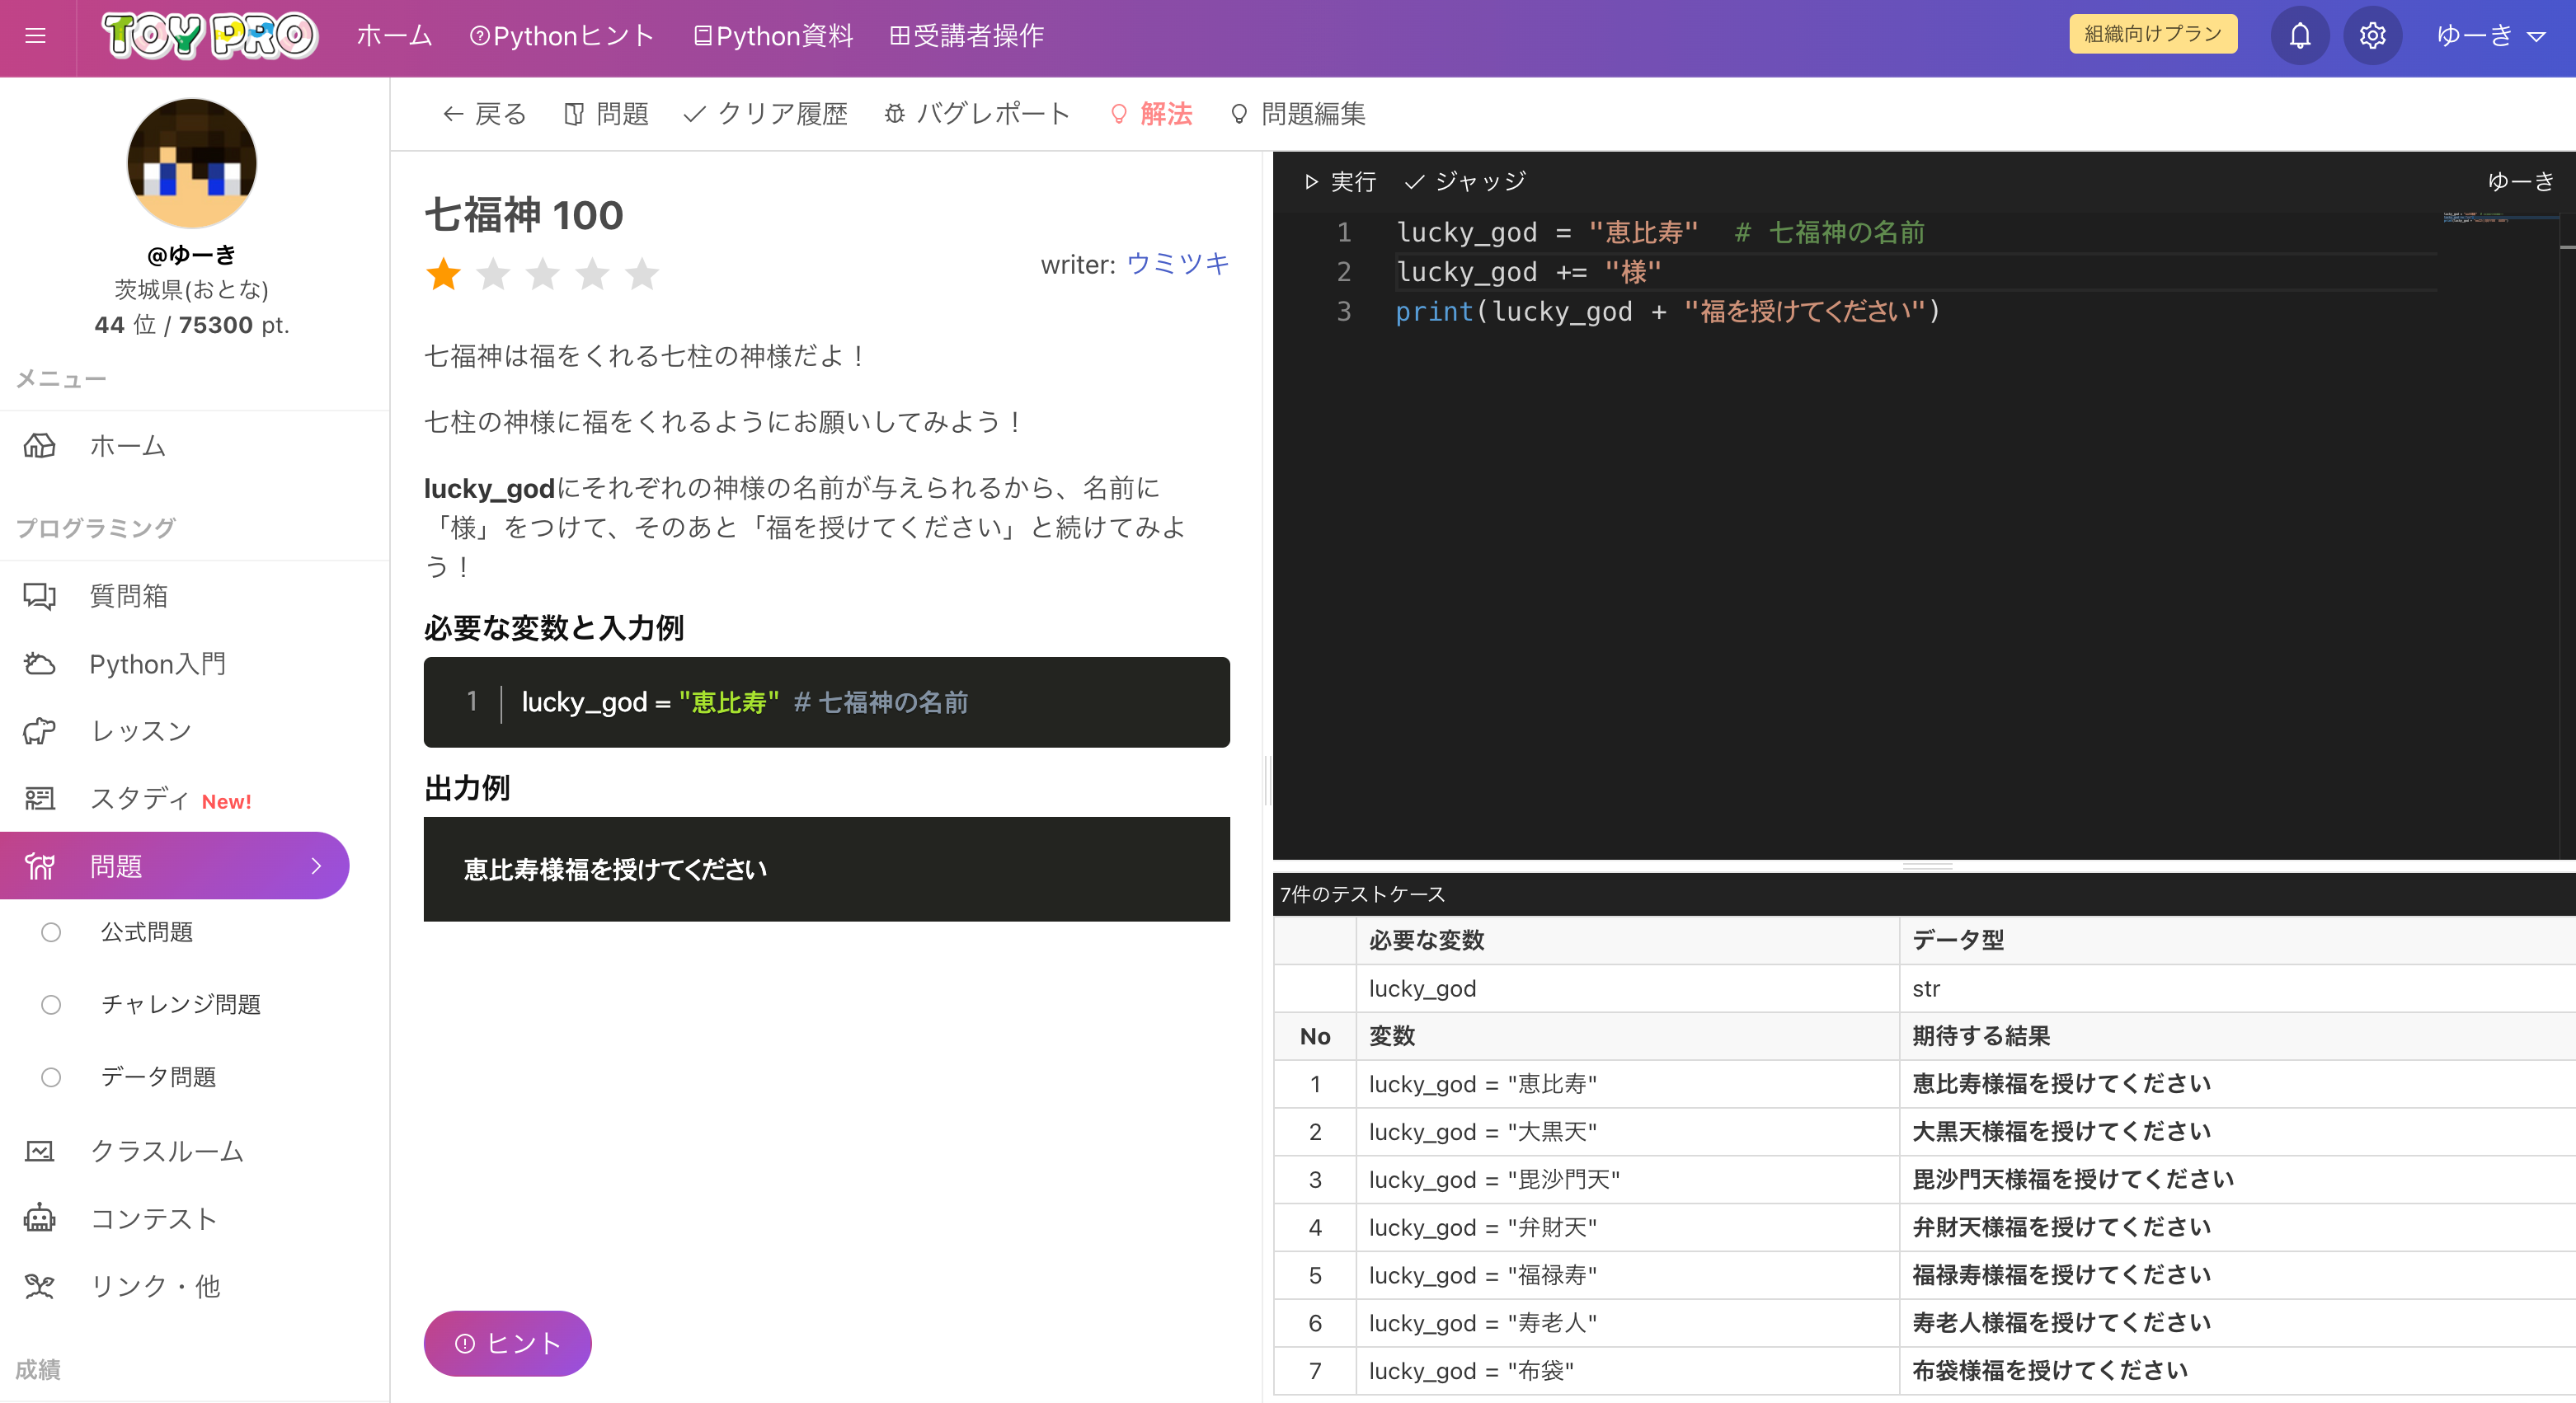Open settings gear icon
This screenshot has width=2576, height=1403.
pos(2372,36)
